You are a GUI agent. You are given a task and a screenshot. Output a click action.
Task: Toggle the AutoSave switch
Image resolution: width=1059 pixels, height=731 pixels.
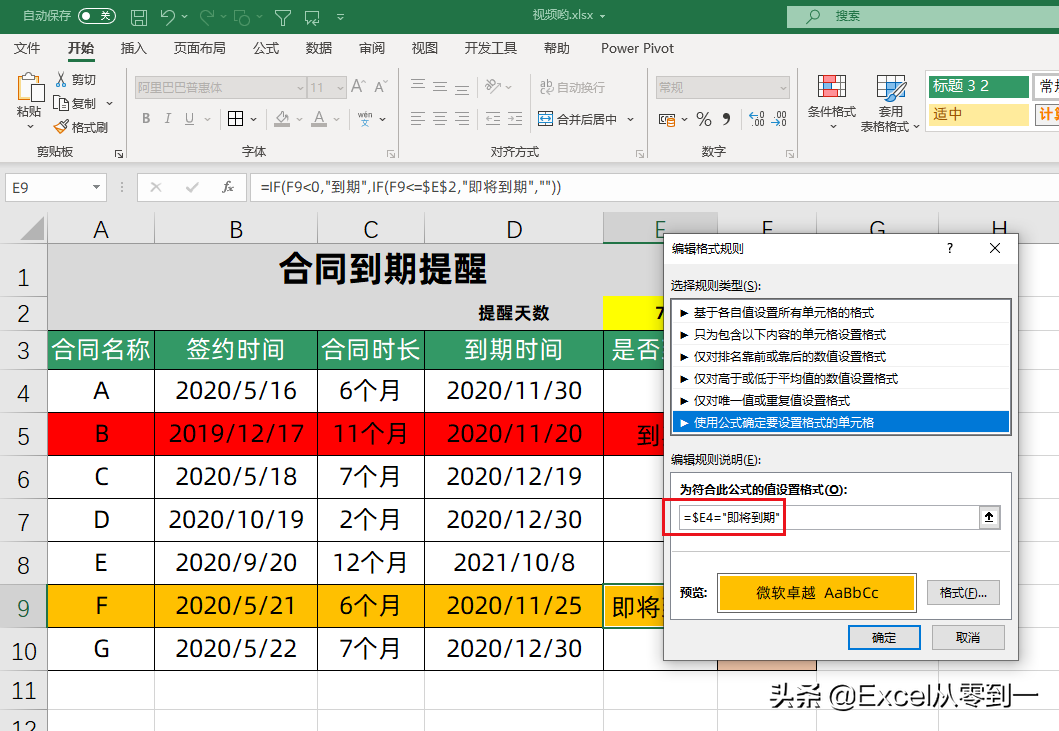click(x=97, y=16)
